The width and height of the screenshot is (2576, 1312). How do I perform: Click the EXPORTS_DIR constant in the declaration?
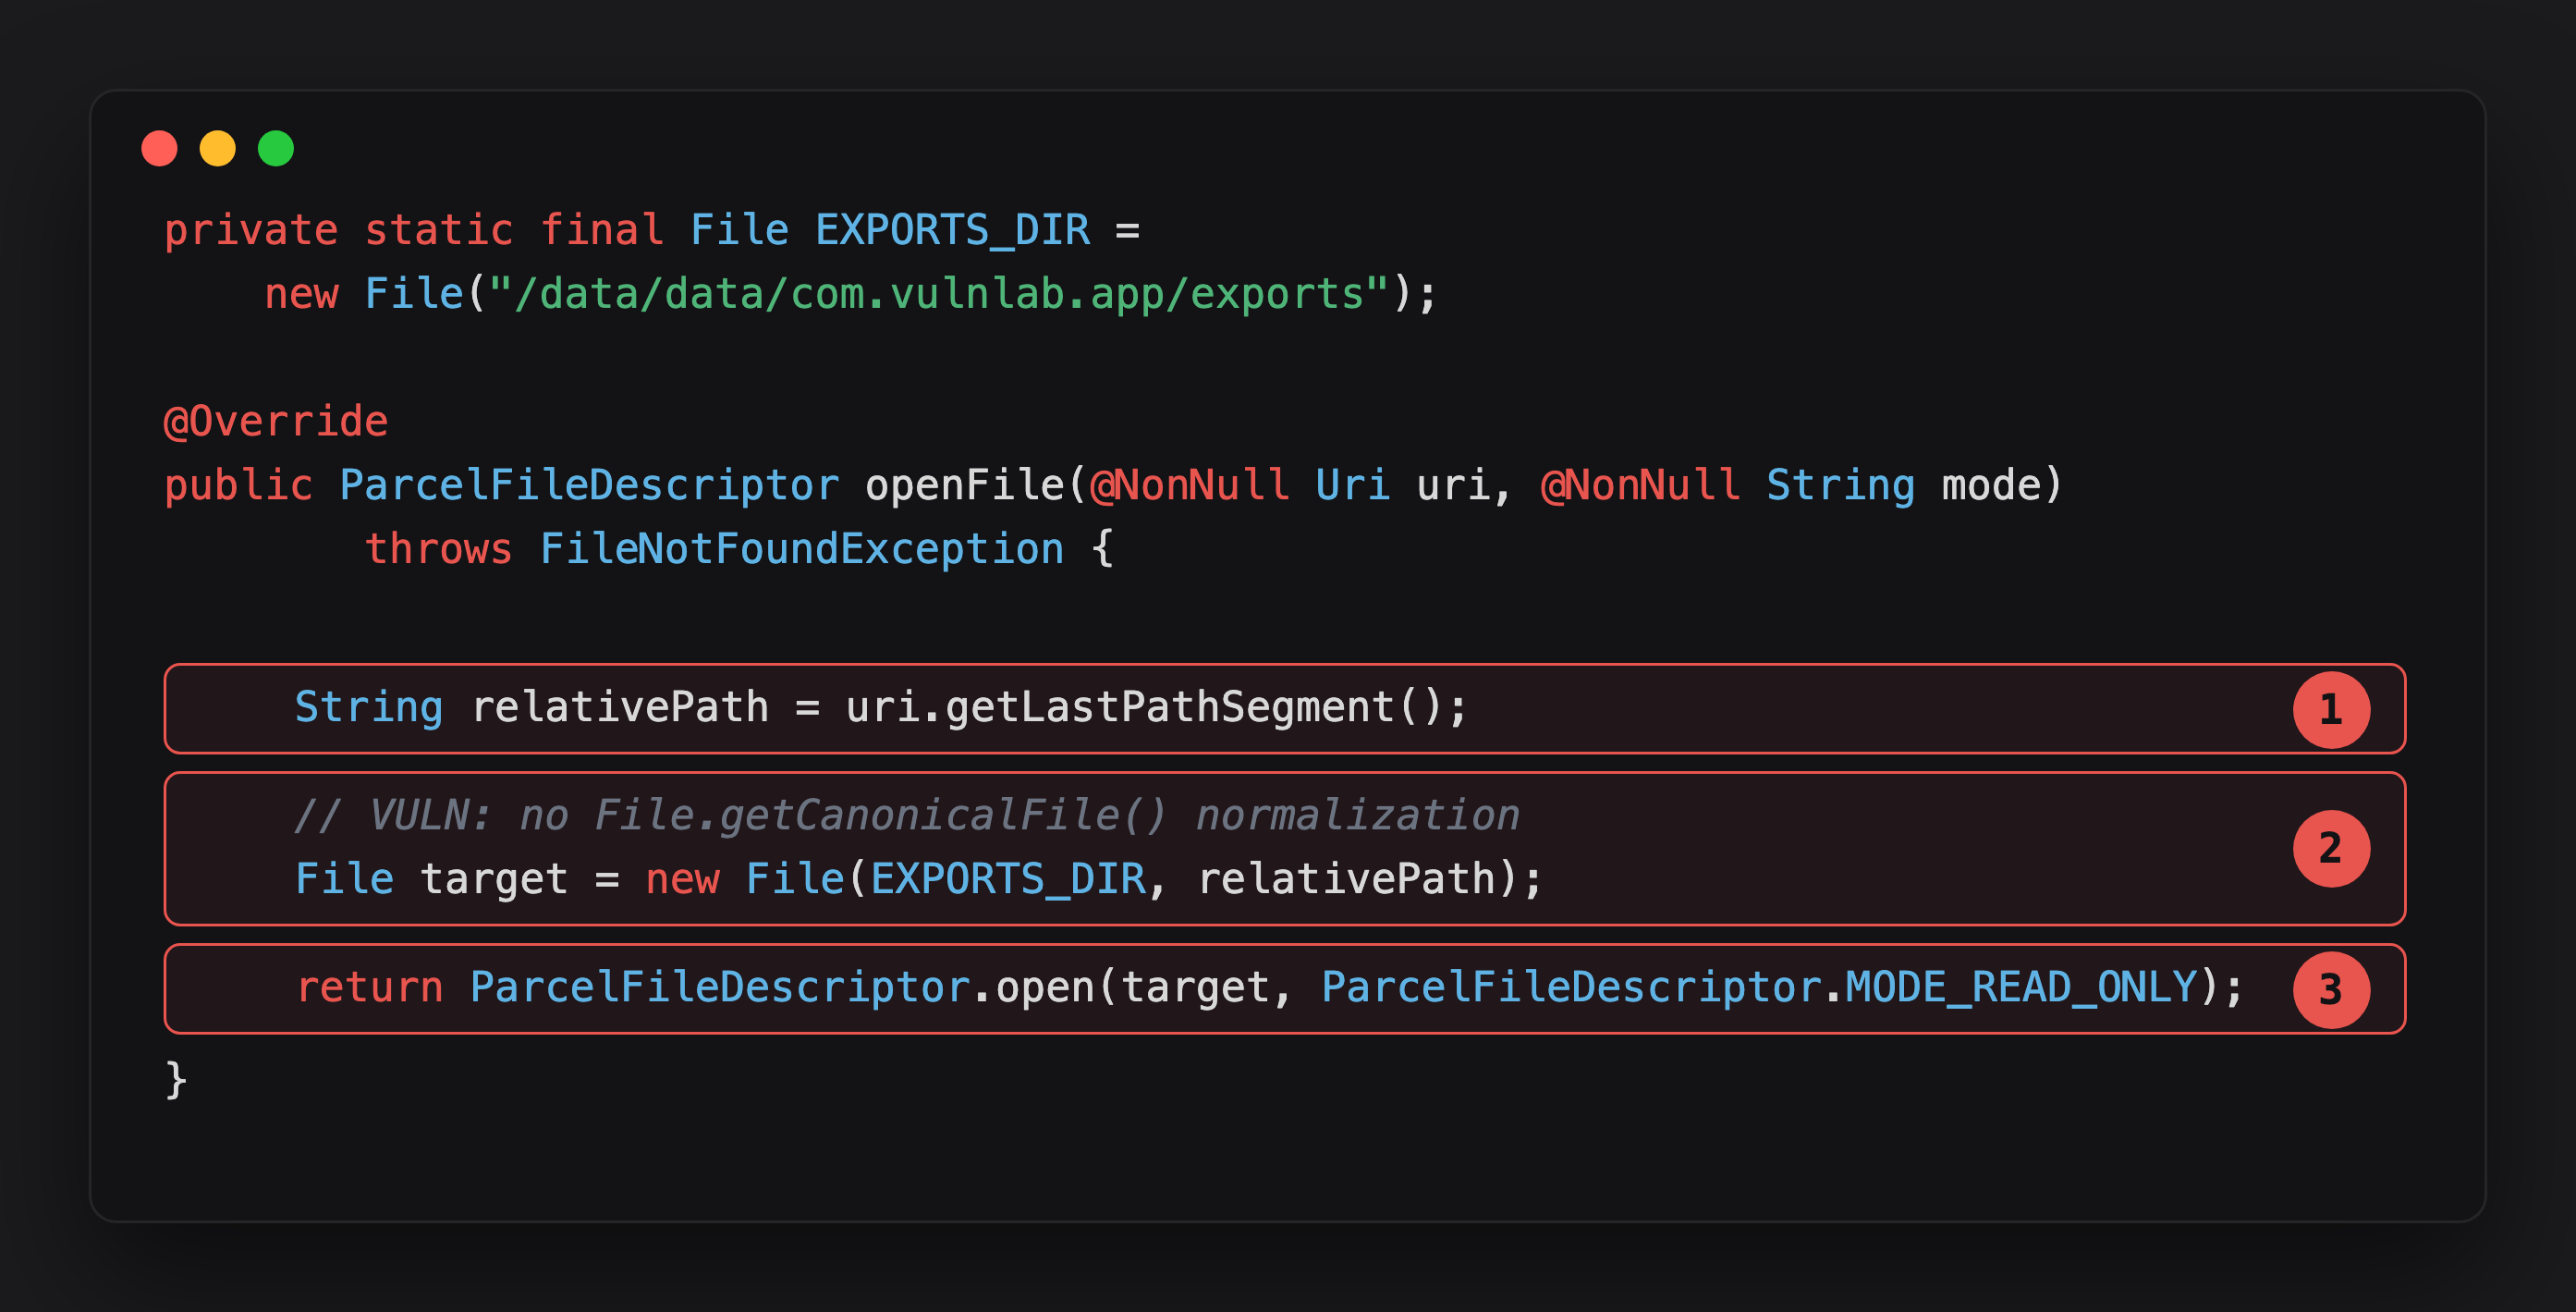click(952, 230)
